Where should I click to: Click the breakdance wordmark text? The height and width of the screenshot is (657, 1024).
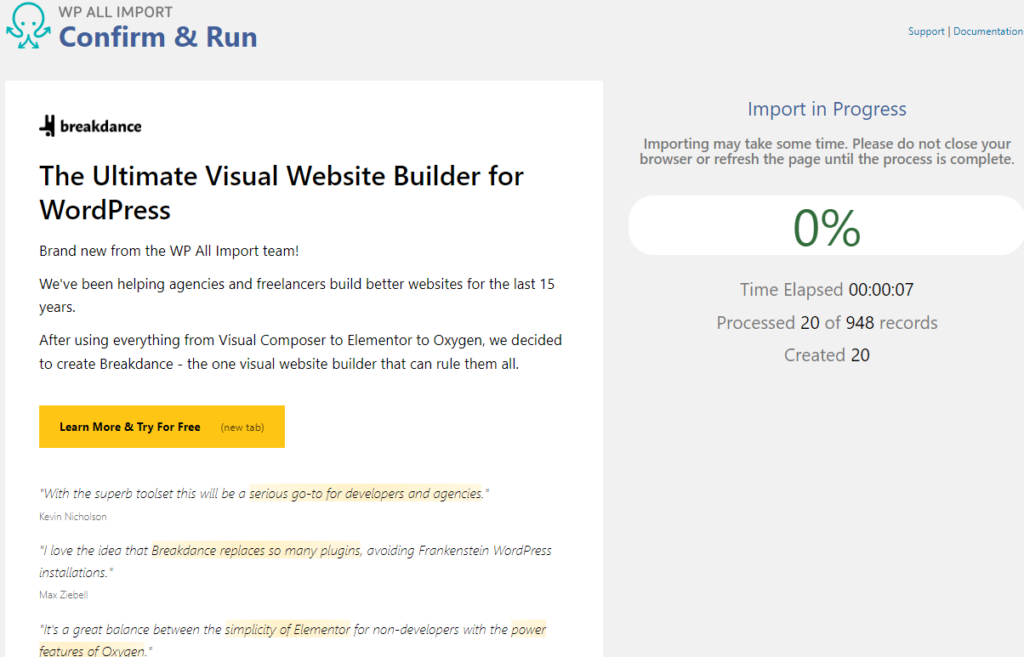pyautogui.click(x=101, y=127)
